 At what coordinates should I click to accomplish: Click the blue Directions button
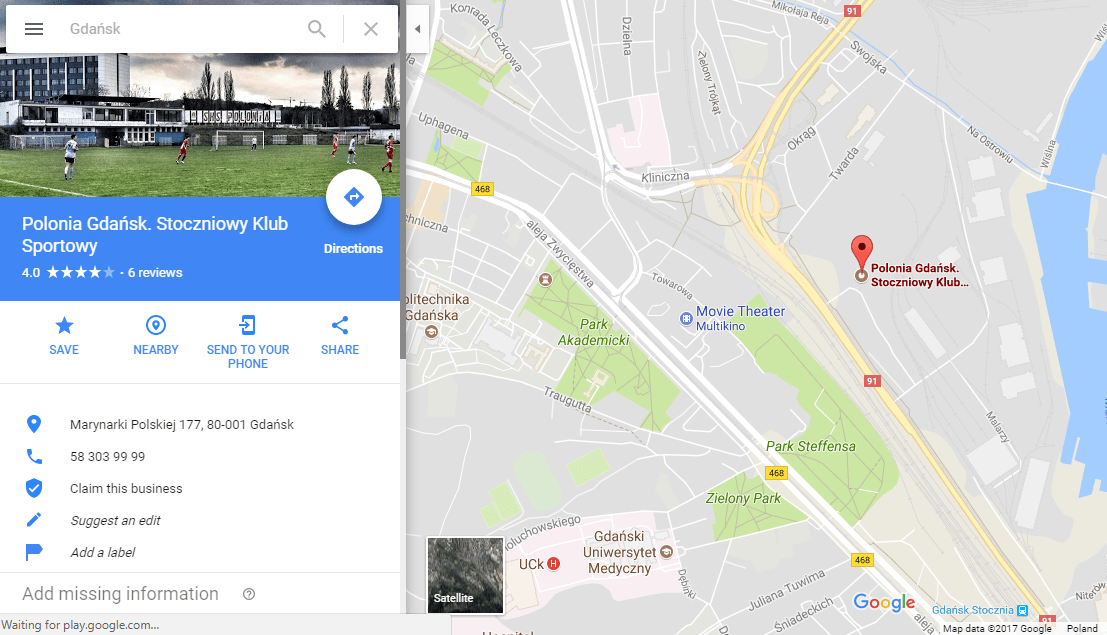coord(354,197)
